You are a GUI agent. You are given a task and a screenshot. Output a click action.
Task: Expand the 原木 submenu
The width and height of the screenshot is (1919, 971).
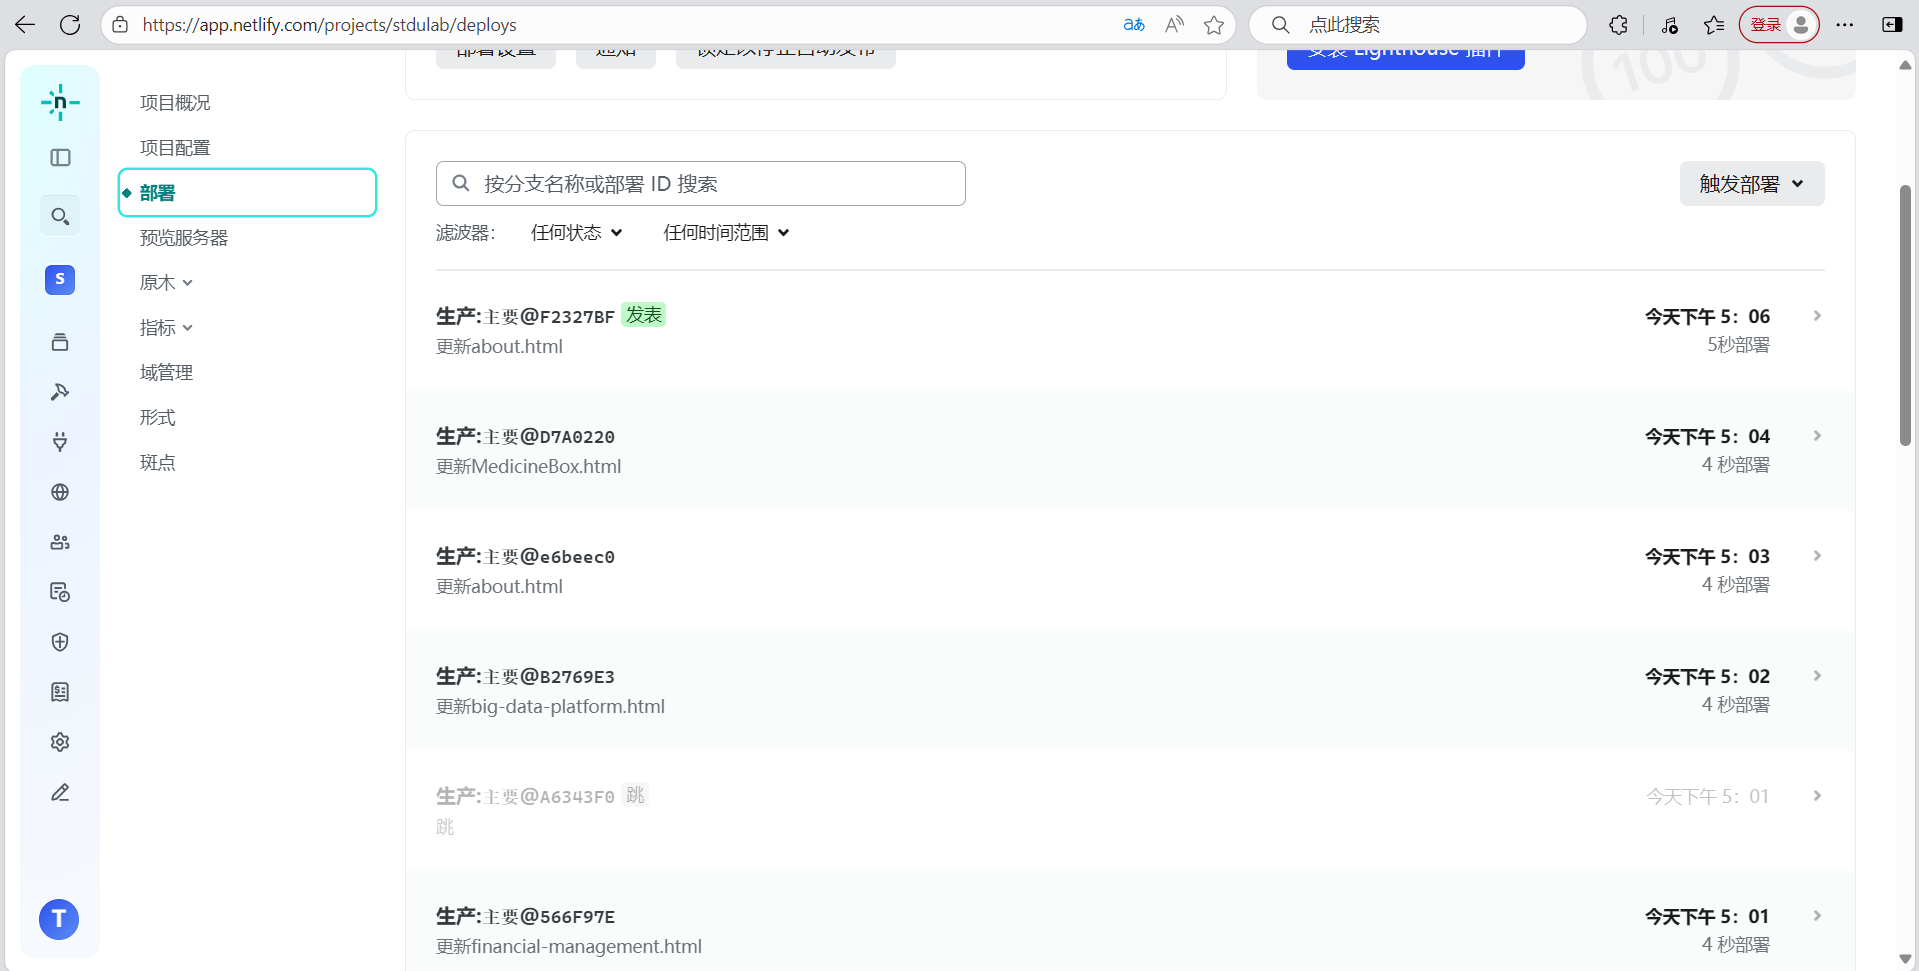point(166,283)
